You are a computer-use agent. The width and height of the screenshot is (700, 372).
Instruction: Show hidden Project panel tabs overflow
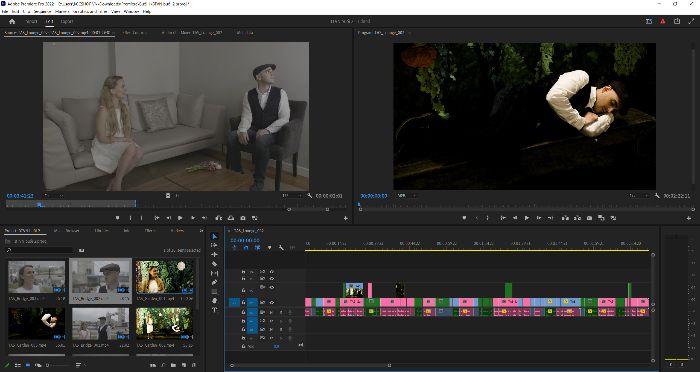click(201, 231)
